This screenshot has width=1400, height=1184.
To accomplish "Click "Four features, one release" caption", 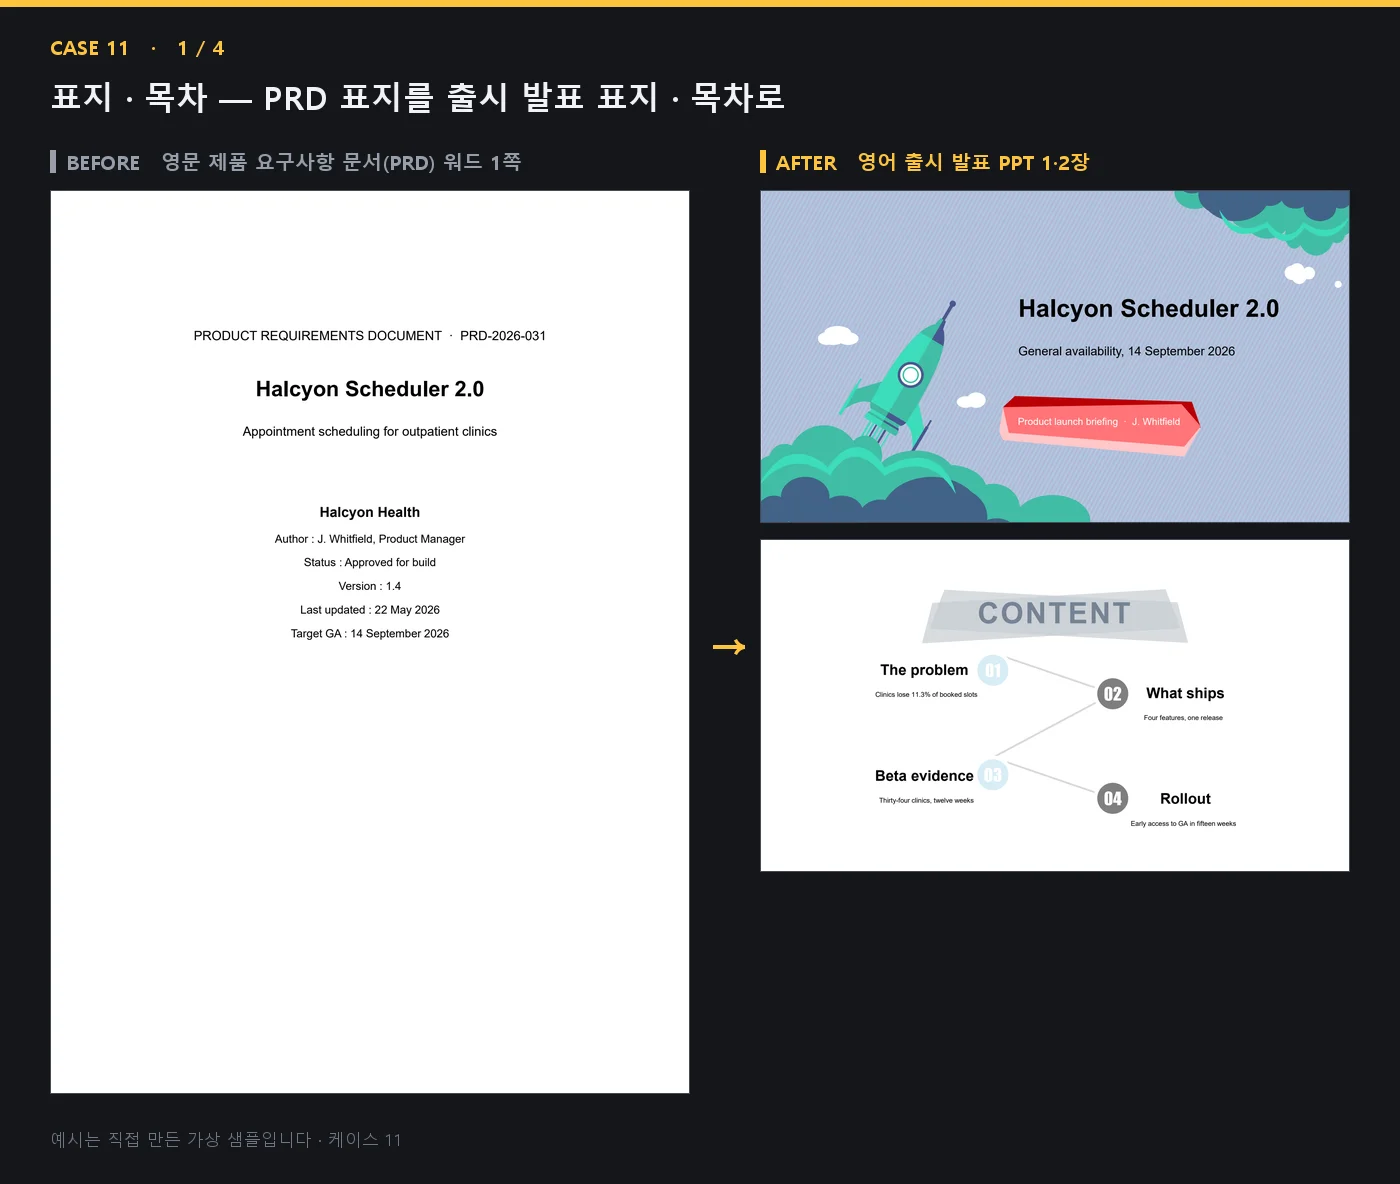I will click(1183, 718).
